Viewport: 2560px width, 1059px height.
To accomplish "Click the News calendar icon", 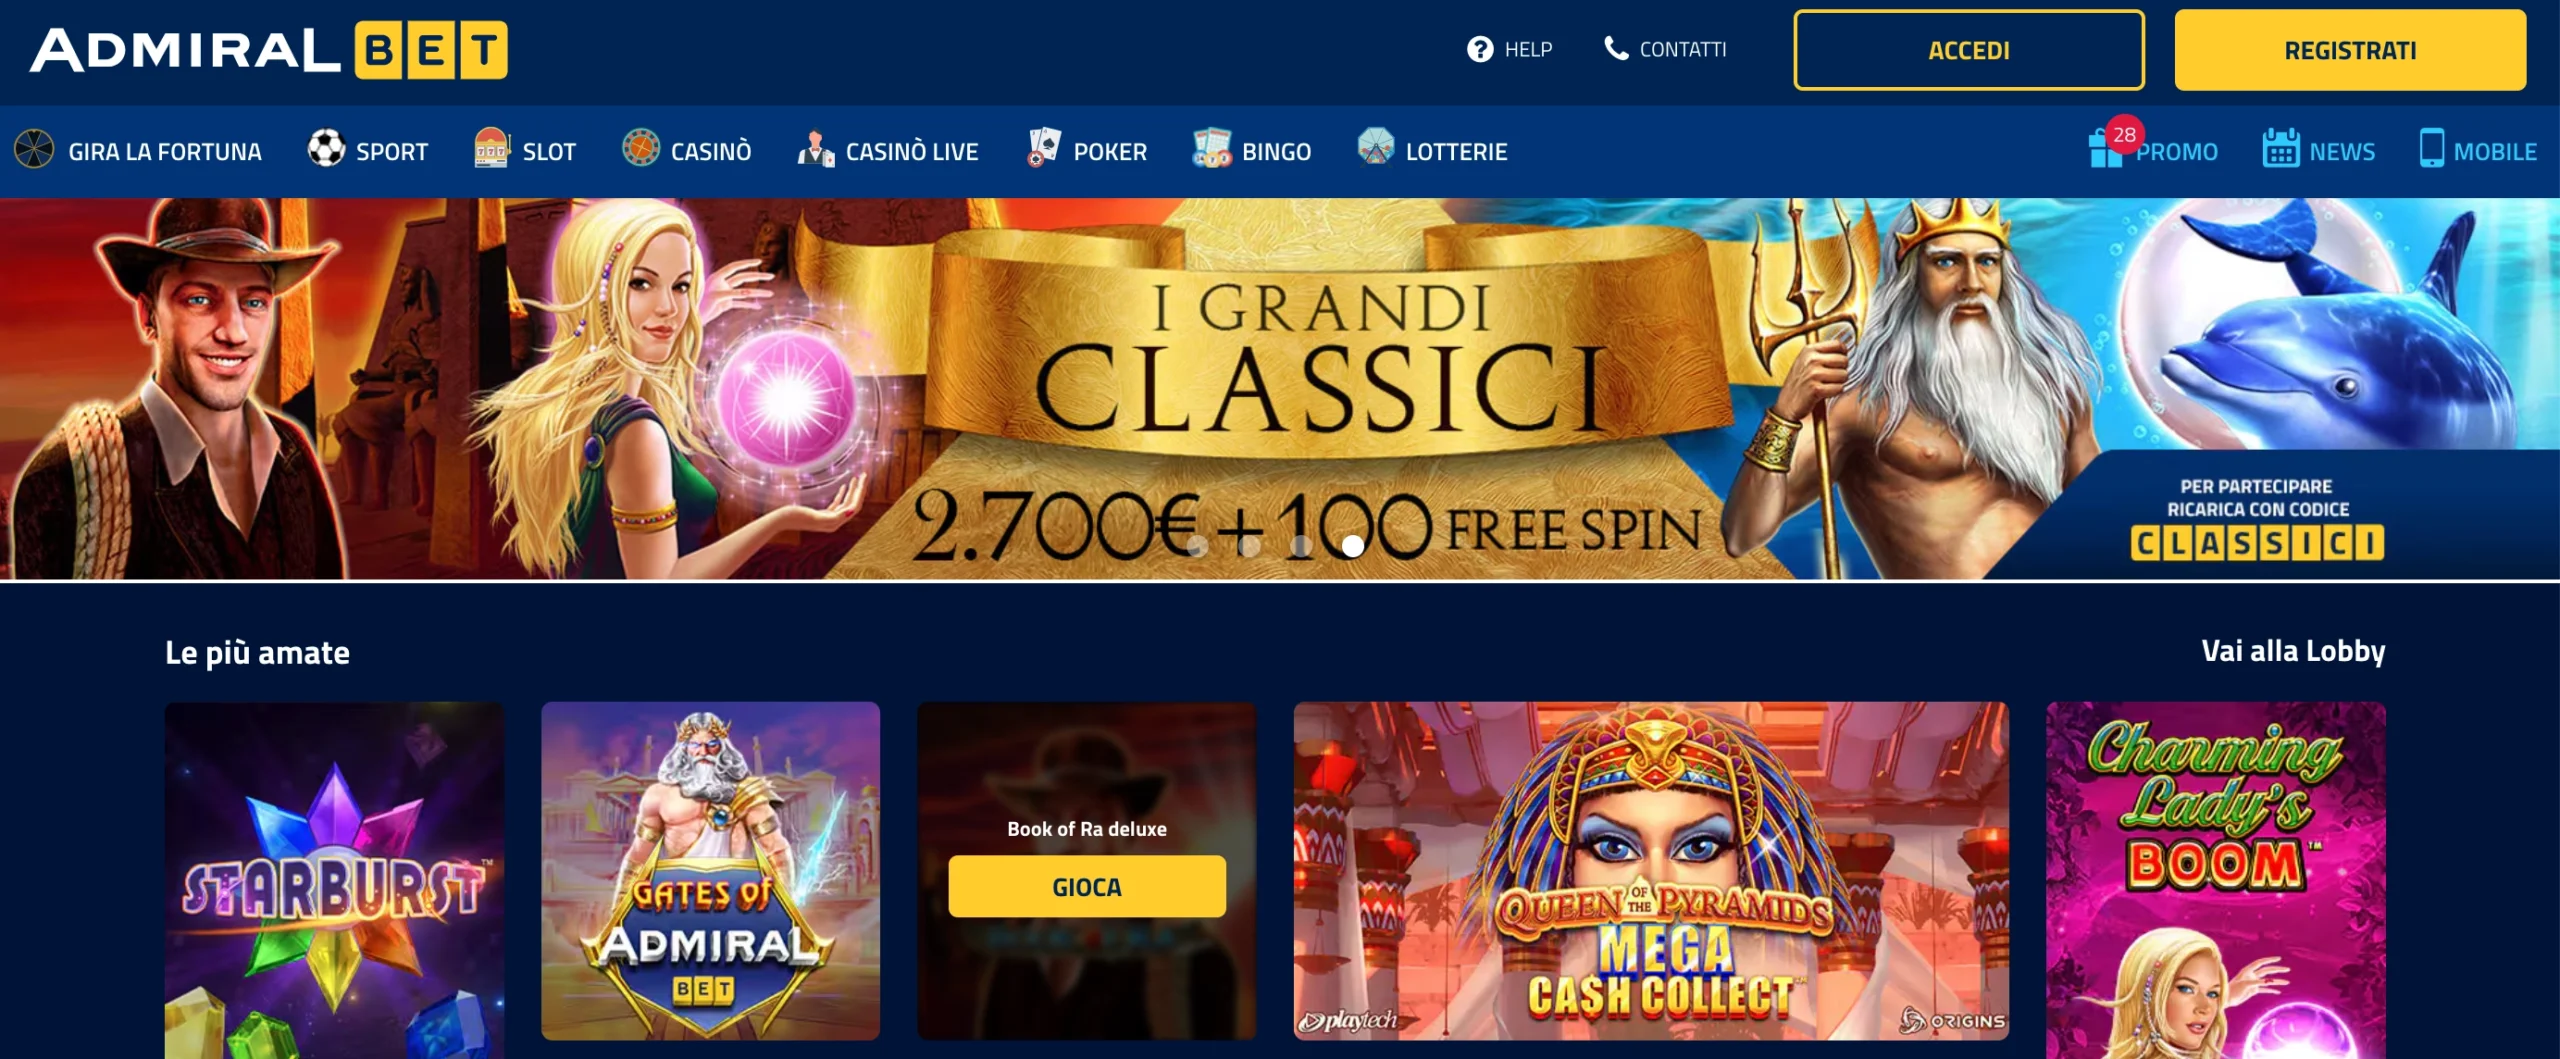I will point(2281,148).
